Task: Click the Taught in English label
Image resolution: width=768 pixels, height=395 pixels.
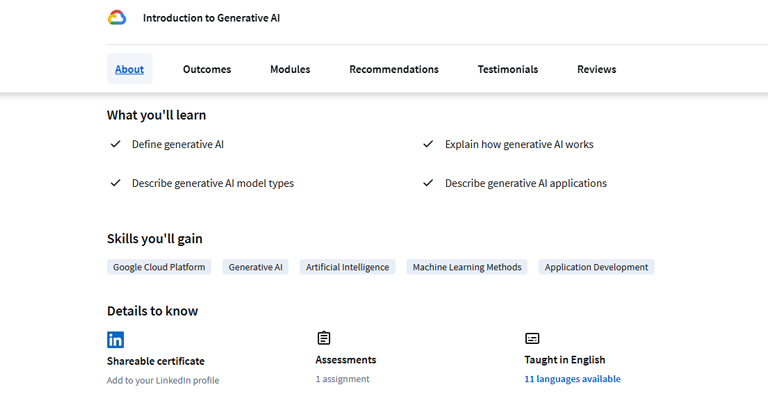Action: click(x=565, y=360)
